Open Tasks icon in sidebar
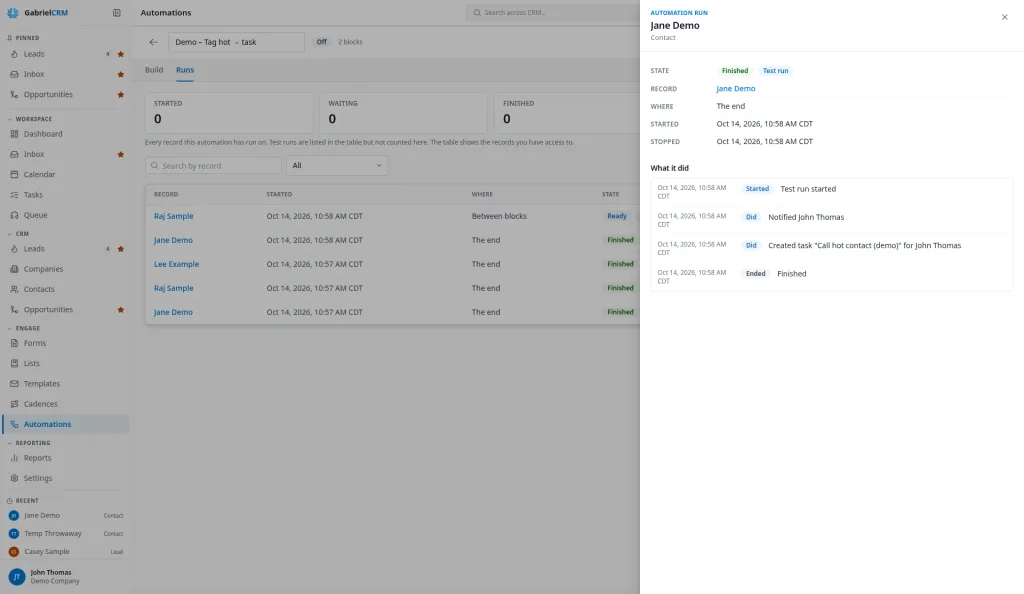Viewport: 1024px width, 594px height. point(14,195)
